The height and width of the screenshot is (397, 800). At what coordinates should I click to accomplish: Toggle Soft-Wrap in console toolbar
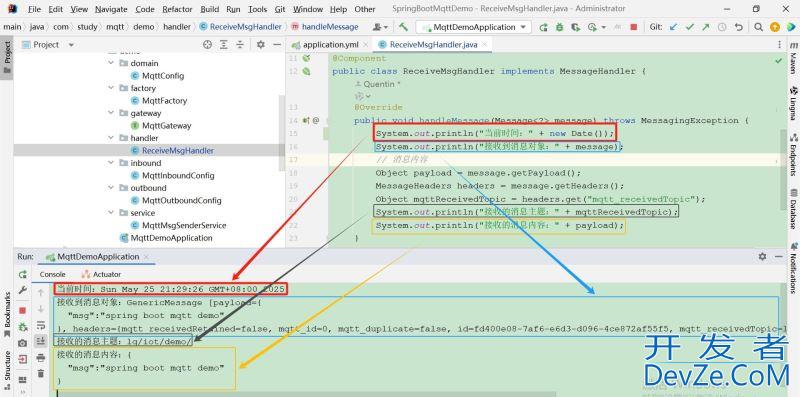41,326
